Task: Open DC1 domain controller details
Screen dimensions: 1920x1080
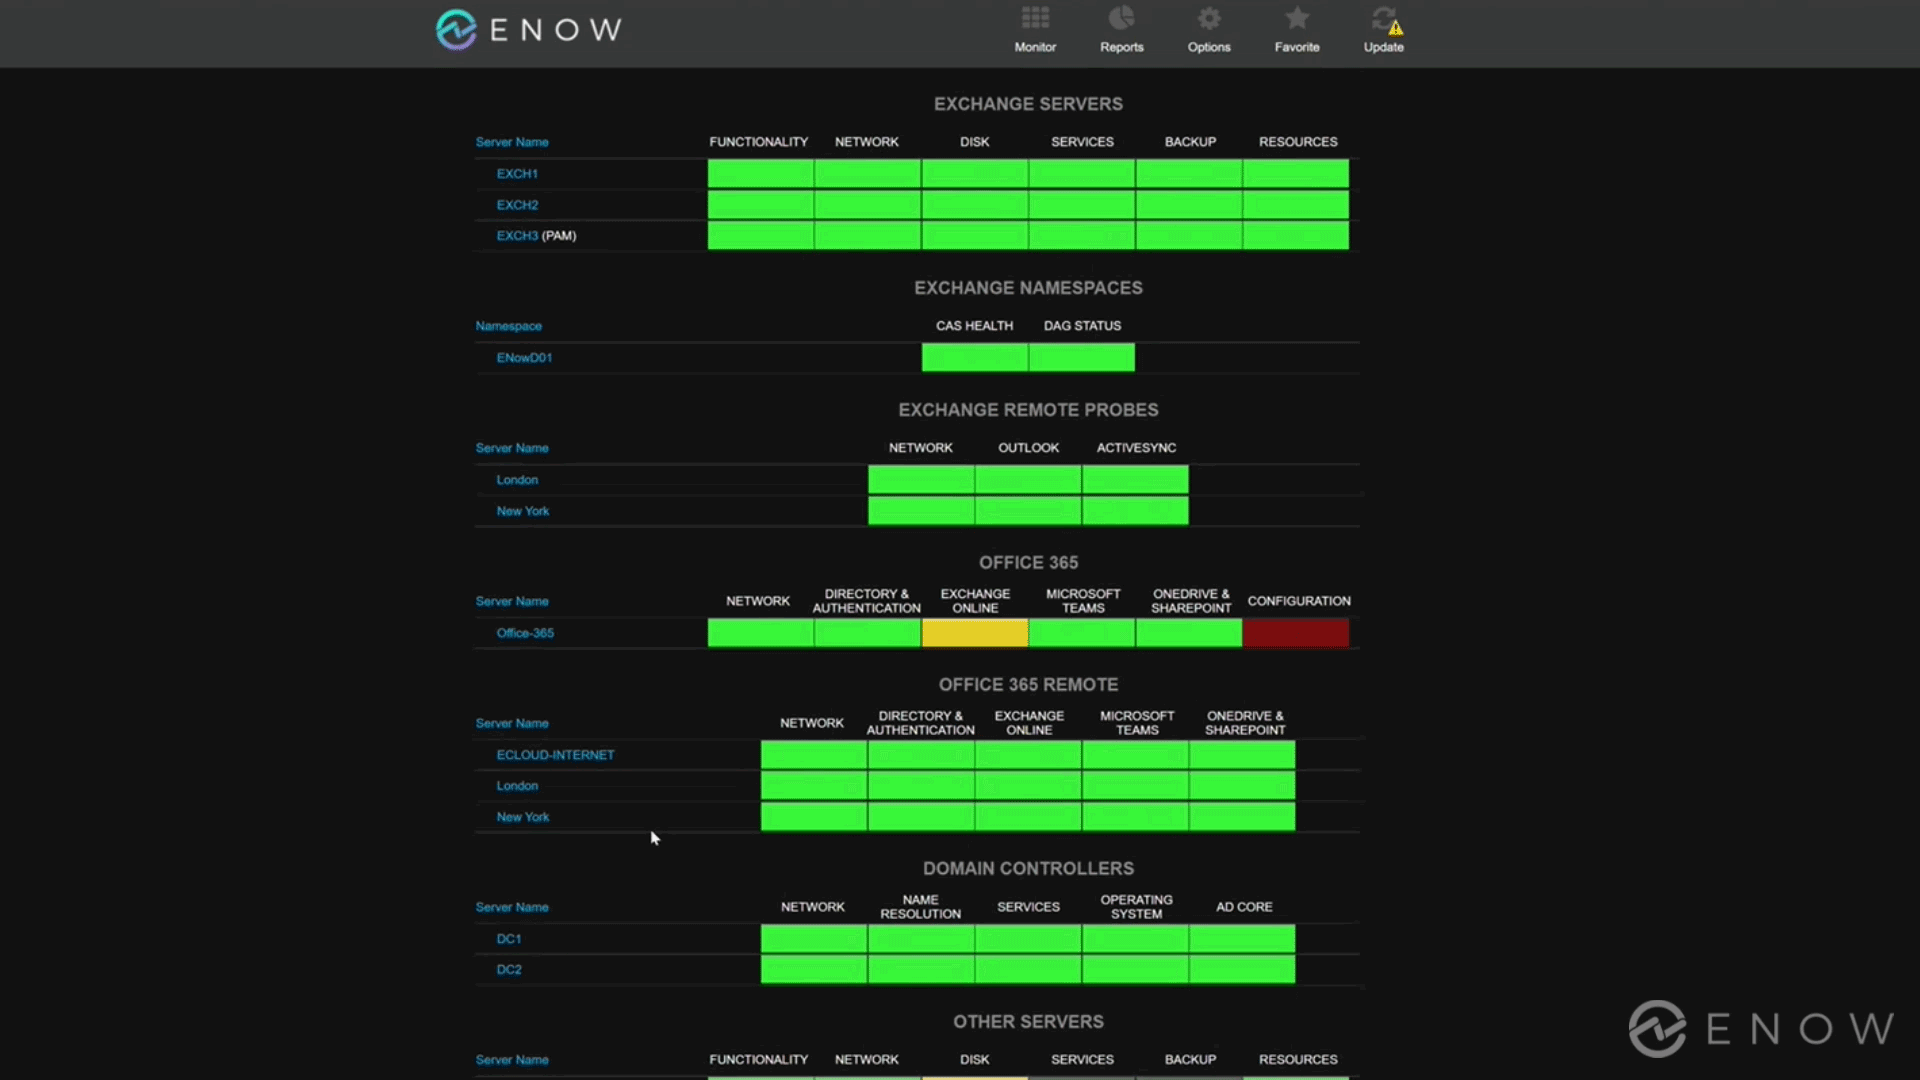Action: coord(509,938)
